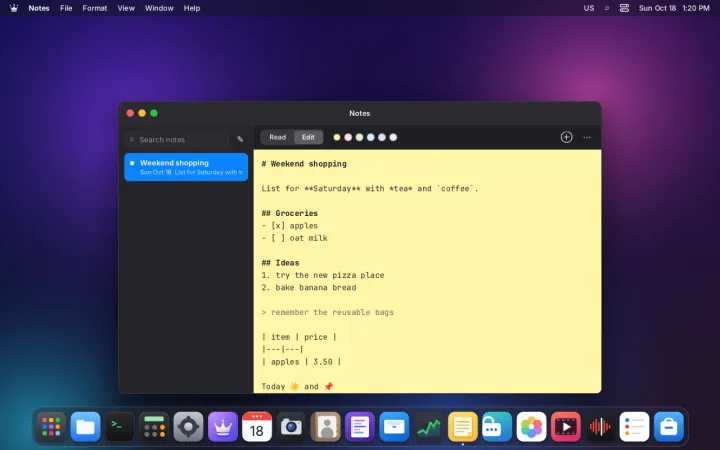Open the Notes app menu
Image resolution: width=720 pixels, height=450 pixels.
click(x=39, y=8)
